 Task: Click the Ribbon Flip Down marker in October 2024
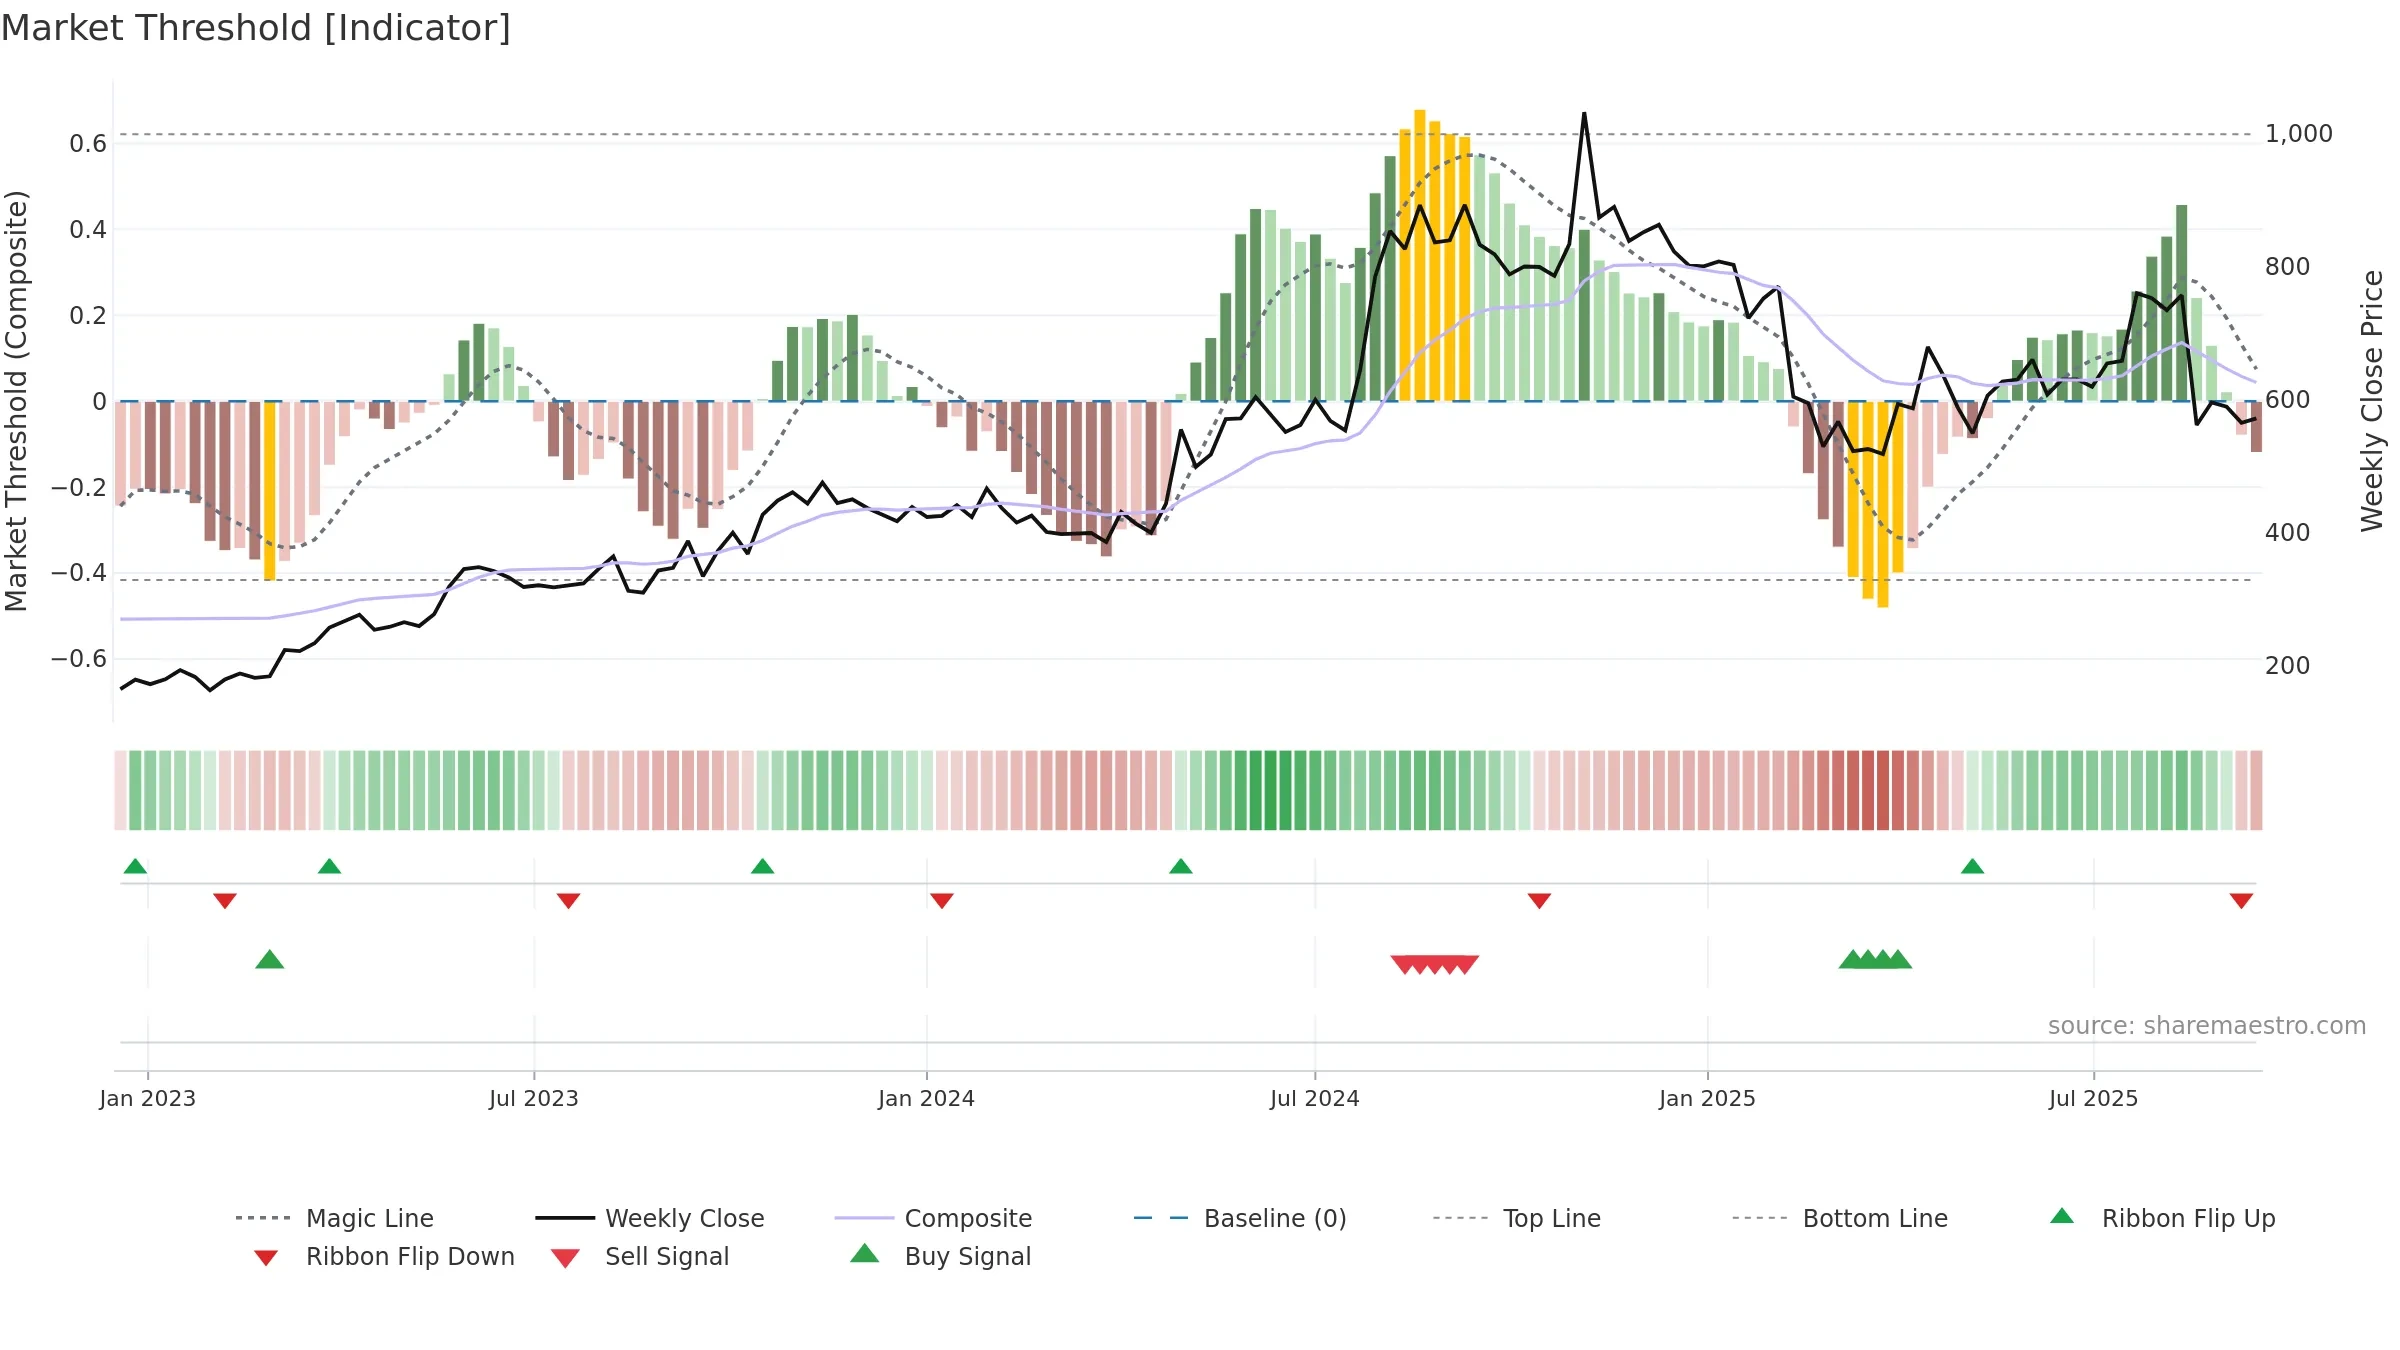click(1539, 901)
